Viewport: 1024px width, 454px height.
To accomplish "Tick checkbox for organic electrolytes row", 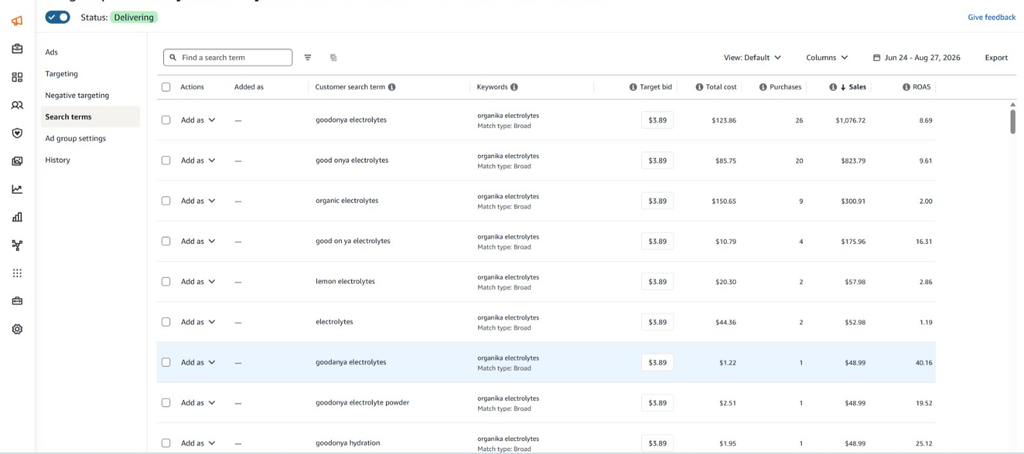I will coord(166,201).
